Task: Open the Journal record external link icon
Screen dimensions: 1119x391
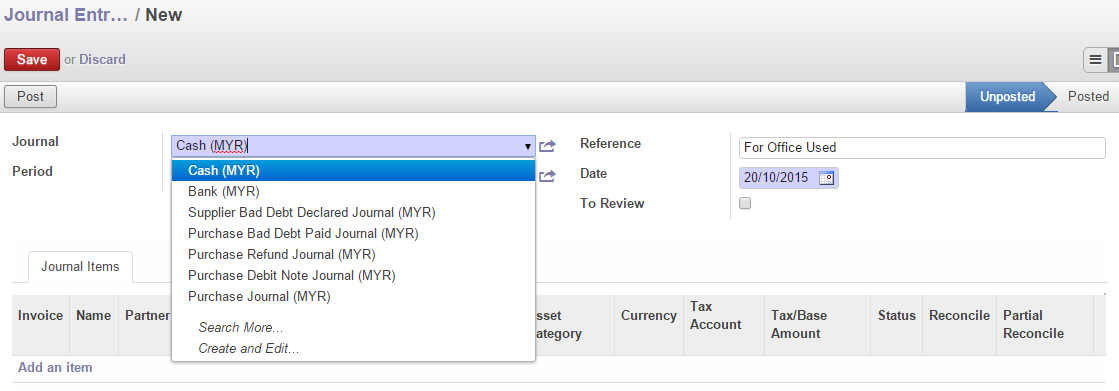Action: point(547,146)
